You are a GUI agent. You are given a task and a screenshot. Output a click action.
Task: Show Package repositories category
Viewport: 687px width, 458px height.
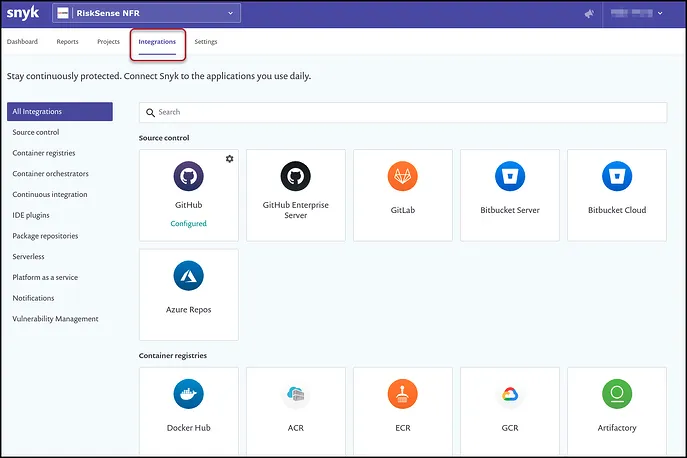(x=45, y=236)
